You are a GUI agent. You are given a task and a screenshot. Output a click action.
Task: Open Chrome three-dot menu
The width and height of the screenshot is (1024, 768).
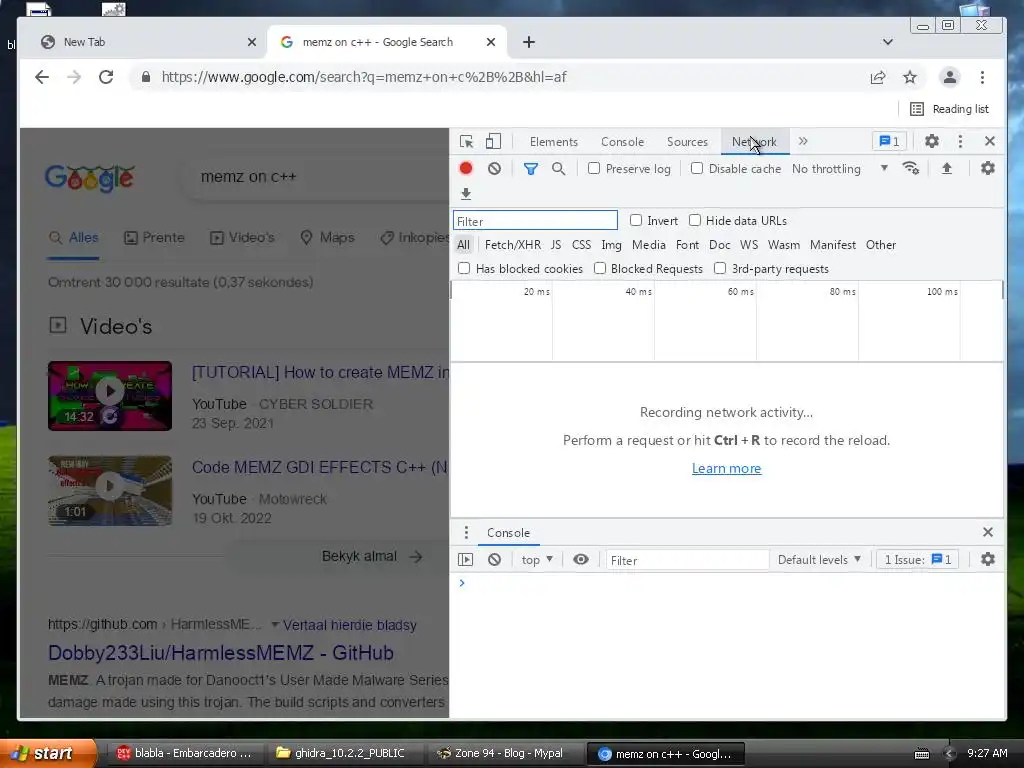[982, 77]
